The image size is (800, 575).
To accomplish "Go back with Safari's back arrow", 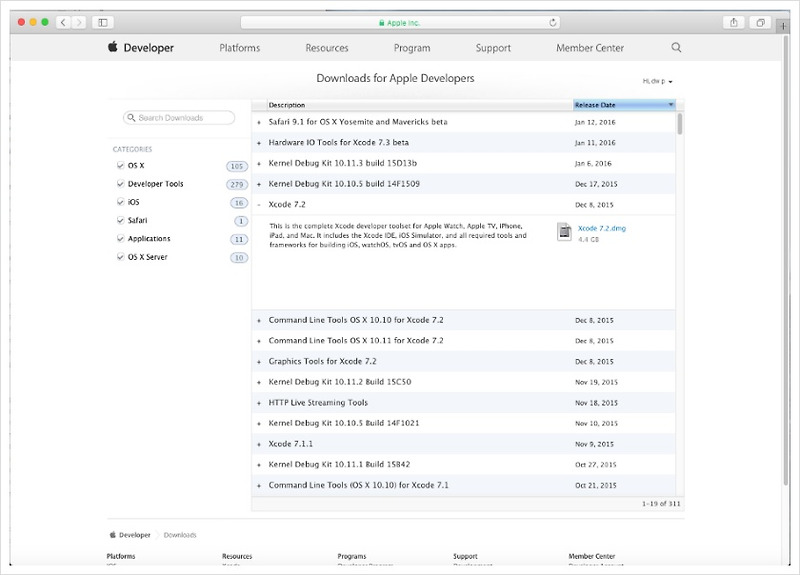I will point(63,22).
